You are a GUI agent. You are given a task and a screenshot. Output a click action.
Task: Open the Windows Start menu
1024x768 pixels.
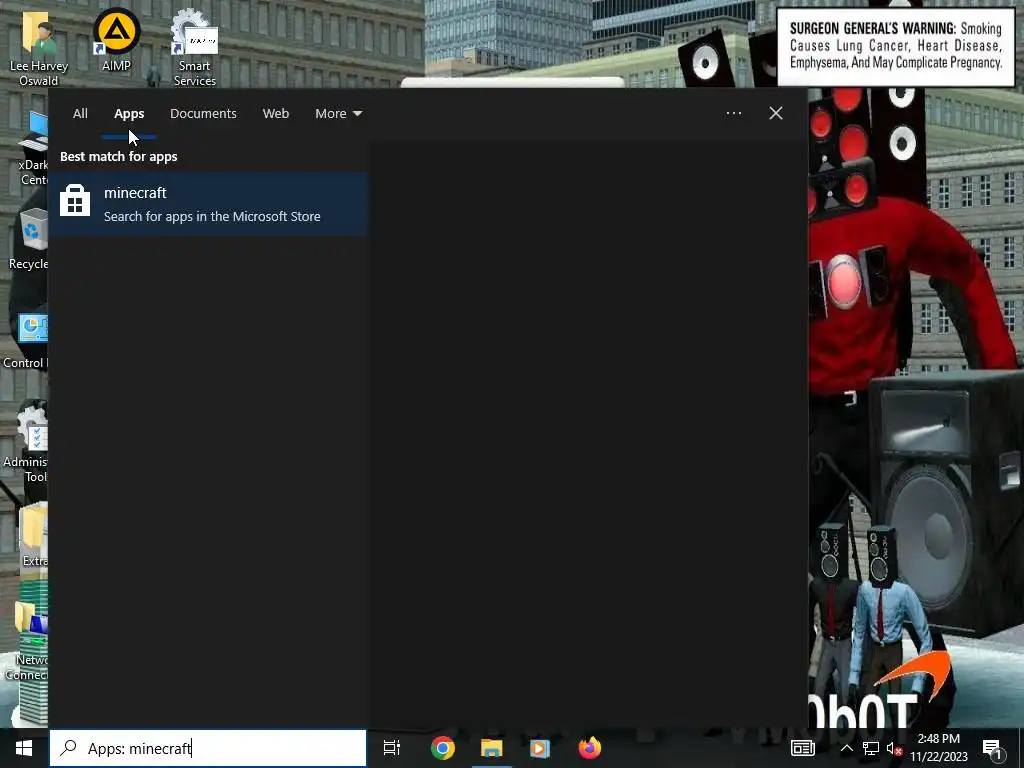[x=24, y=748]
